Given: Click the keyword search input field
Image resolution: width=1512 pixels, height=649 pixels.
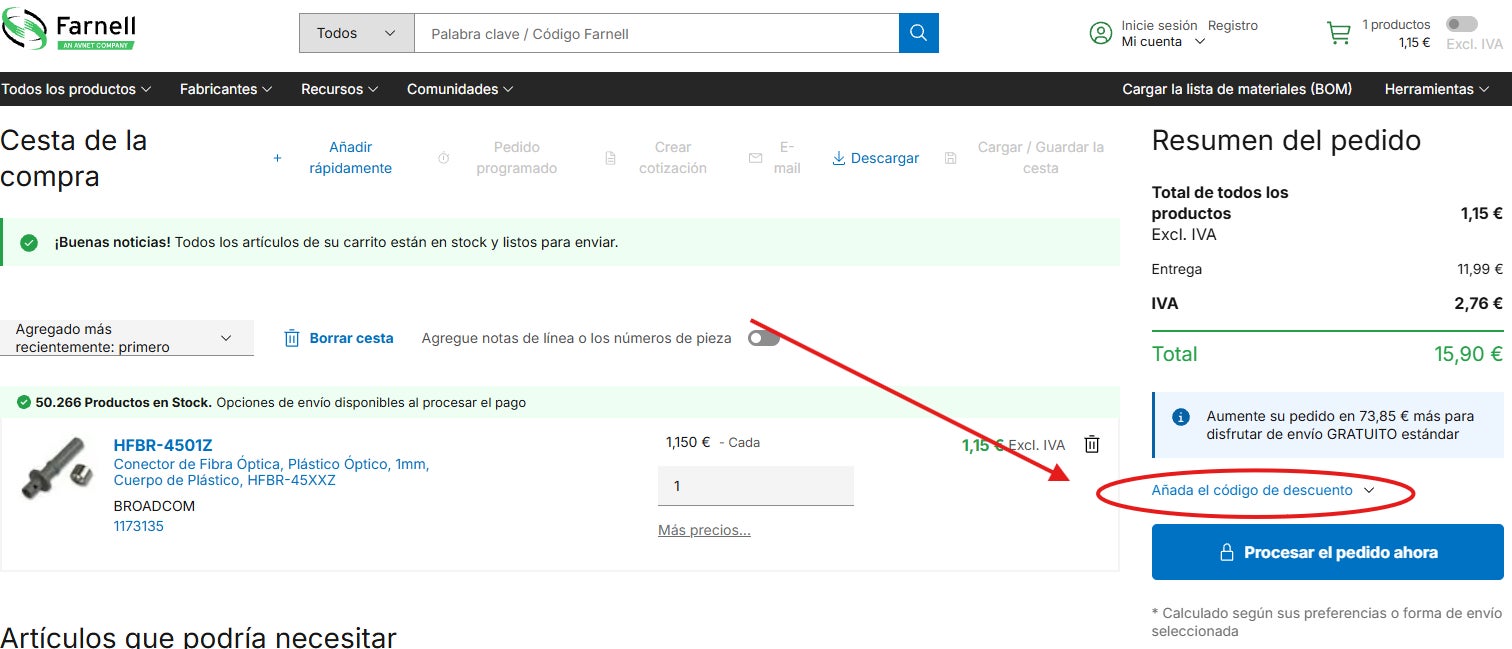Looking at the screenshot, I should click(x=656, y=33).
